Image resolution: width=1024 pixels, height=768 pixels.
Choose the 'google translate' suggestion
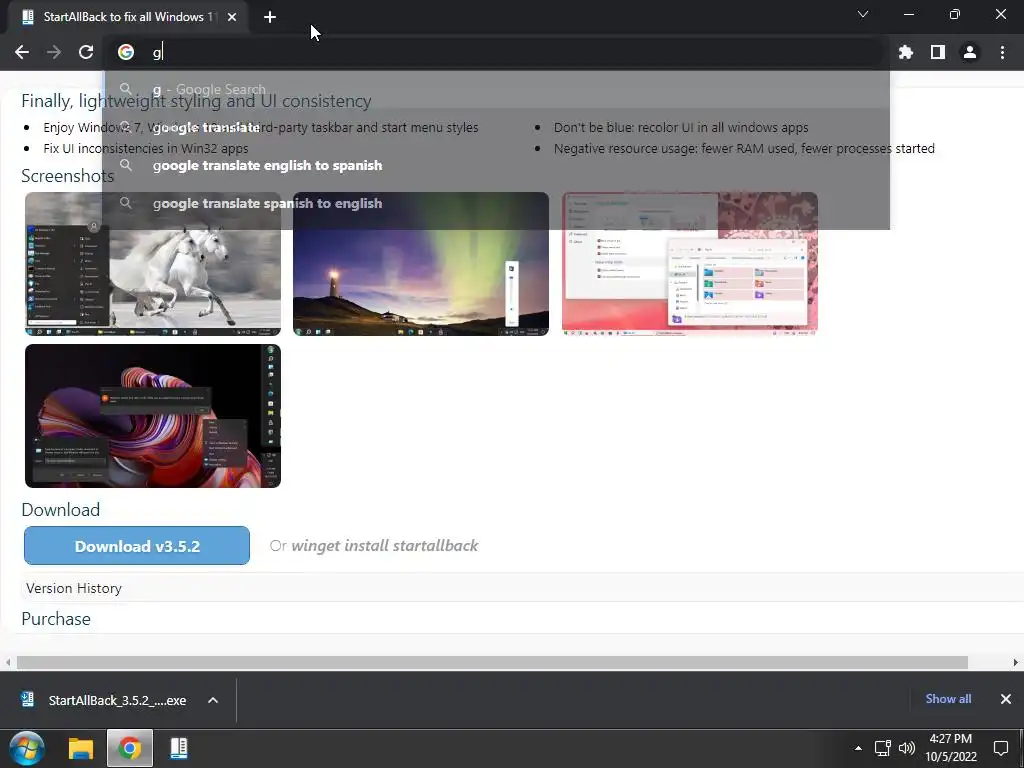click(496, 127)
